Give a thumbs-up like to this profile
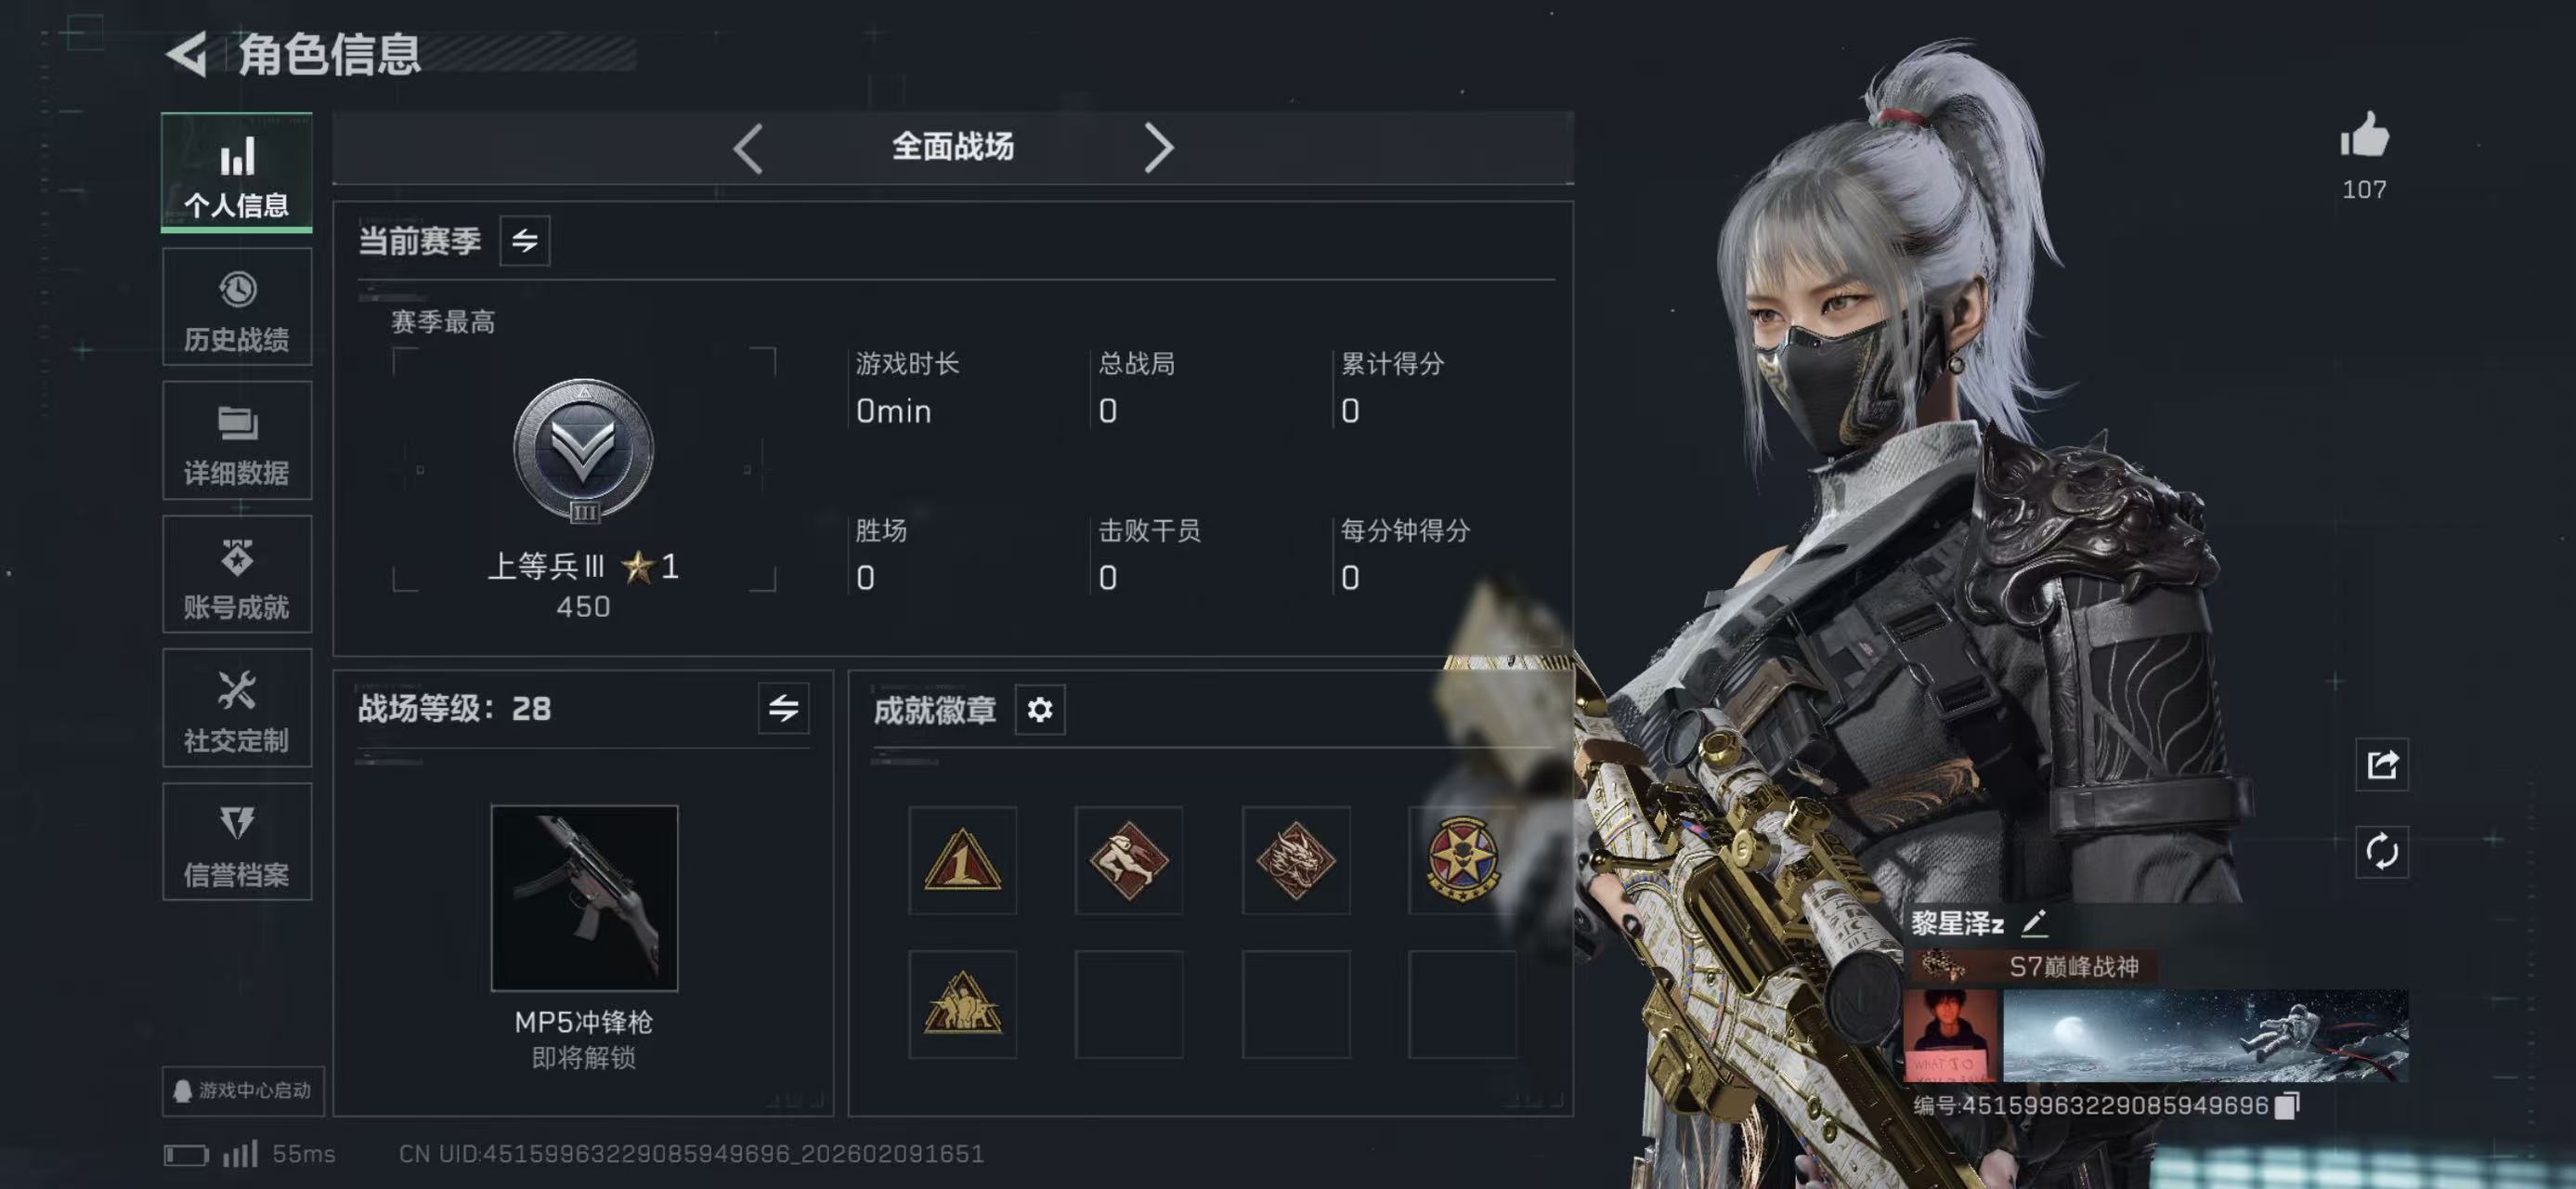This screenshot has height=1189, width=2576. [2364, 137]
